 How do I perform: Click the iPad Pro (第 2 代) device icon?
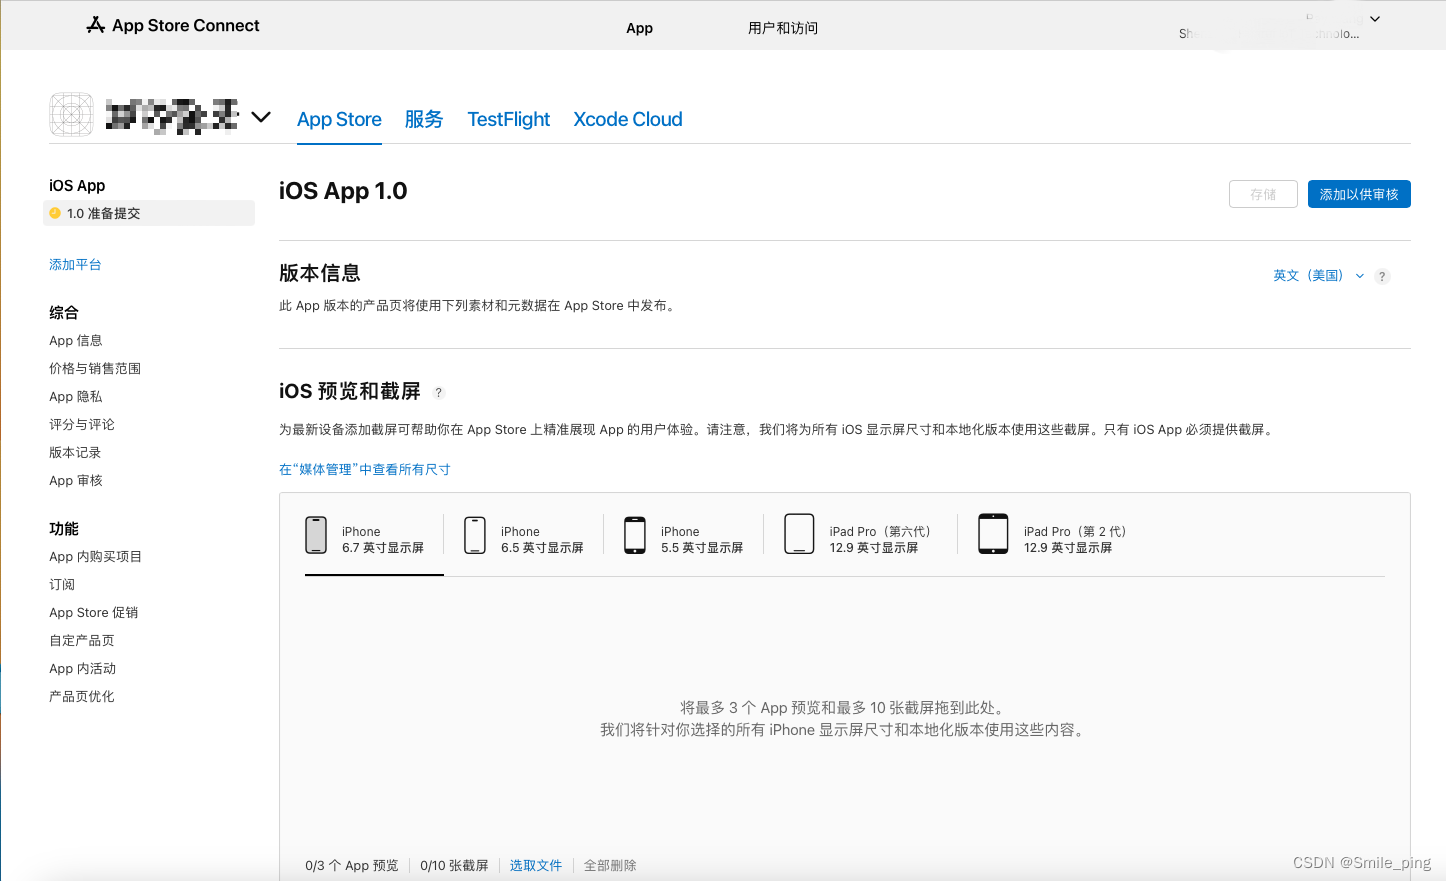(x=993, y=534)
